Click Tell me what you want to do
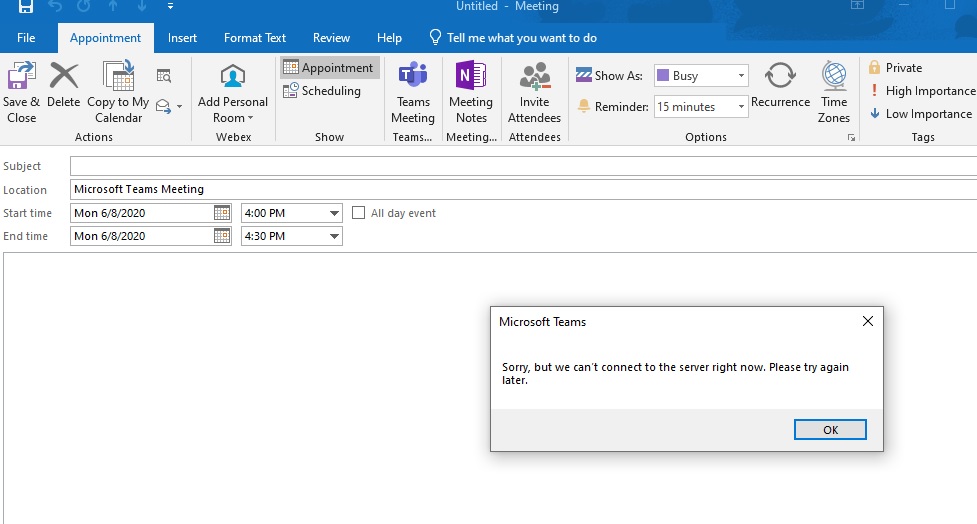 (513, 37)
